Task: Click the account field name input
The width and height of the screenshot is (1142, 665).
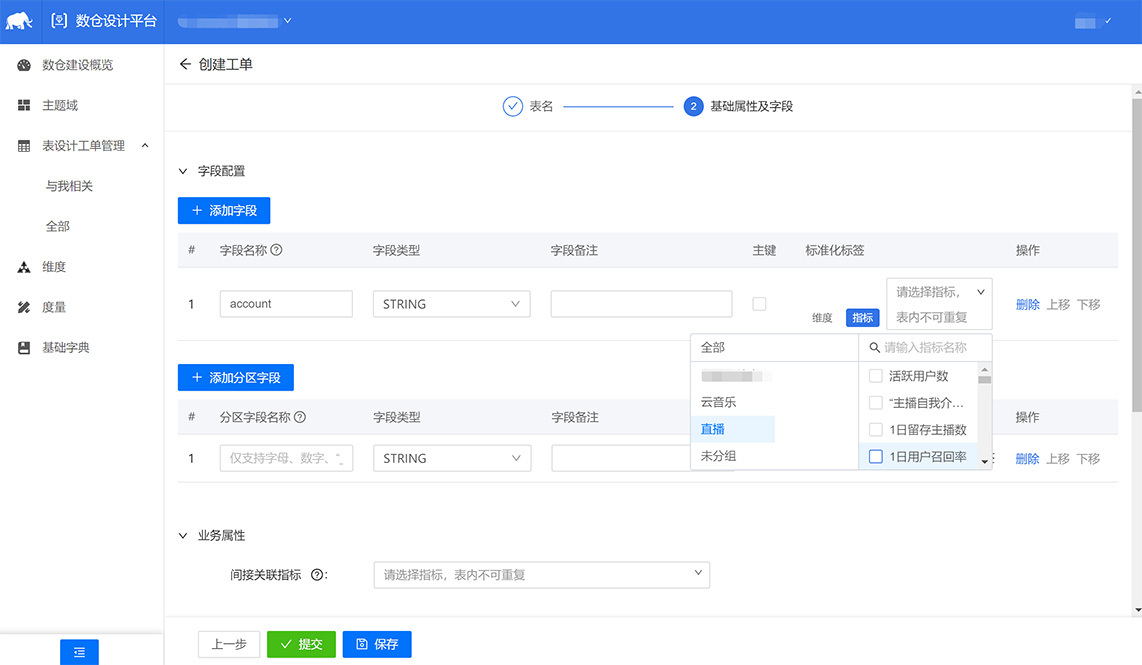Action: (286, 304)
